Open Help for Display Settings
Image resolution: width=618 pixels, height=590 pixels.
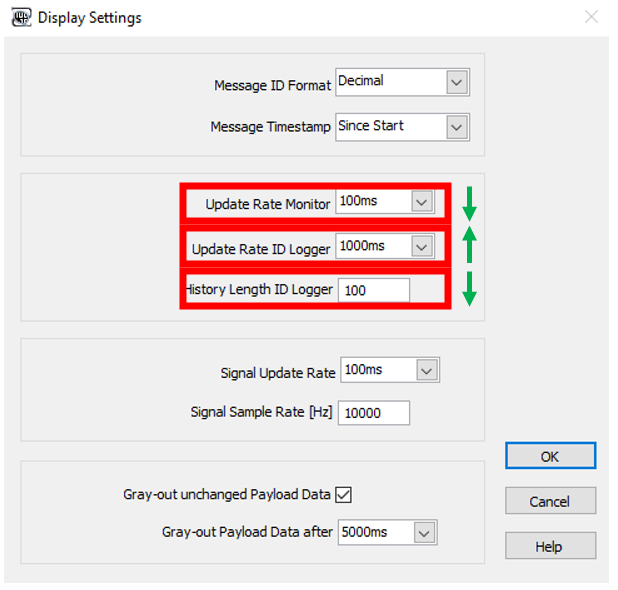tap(551, 546)
